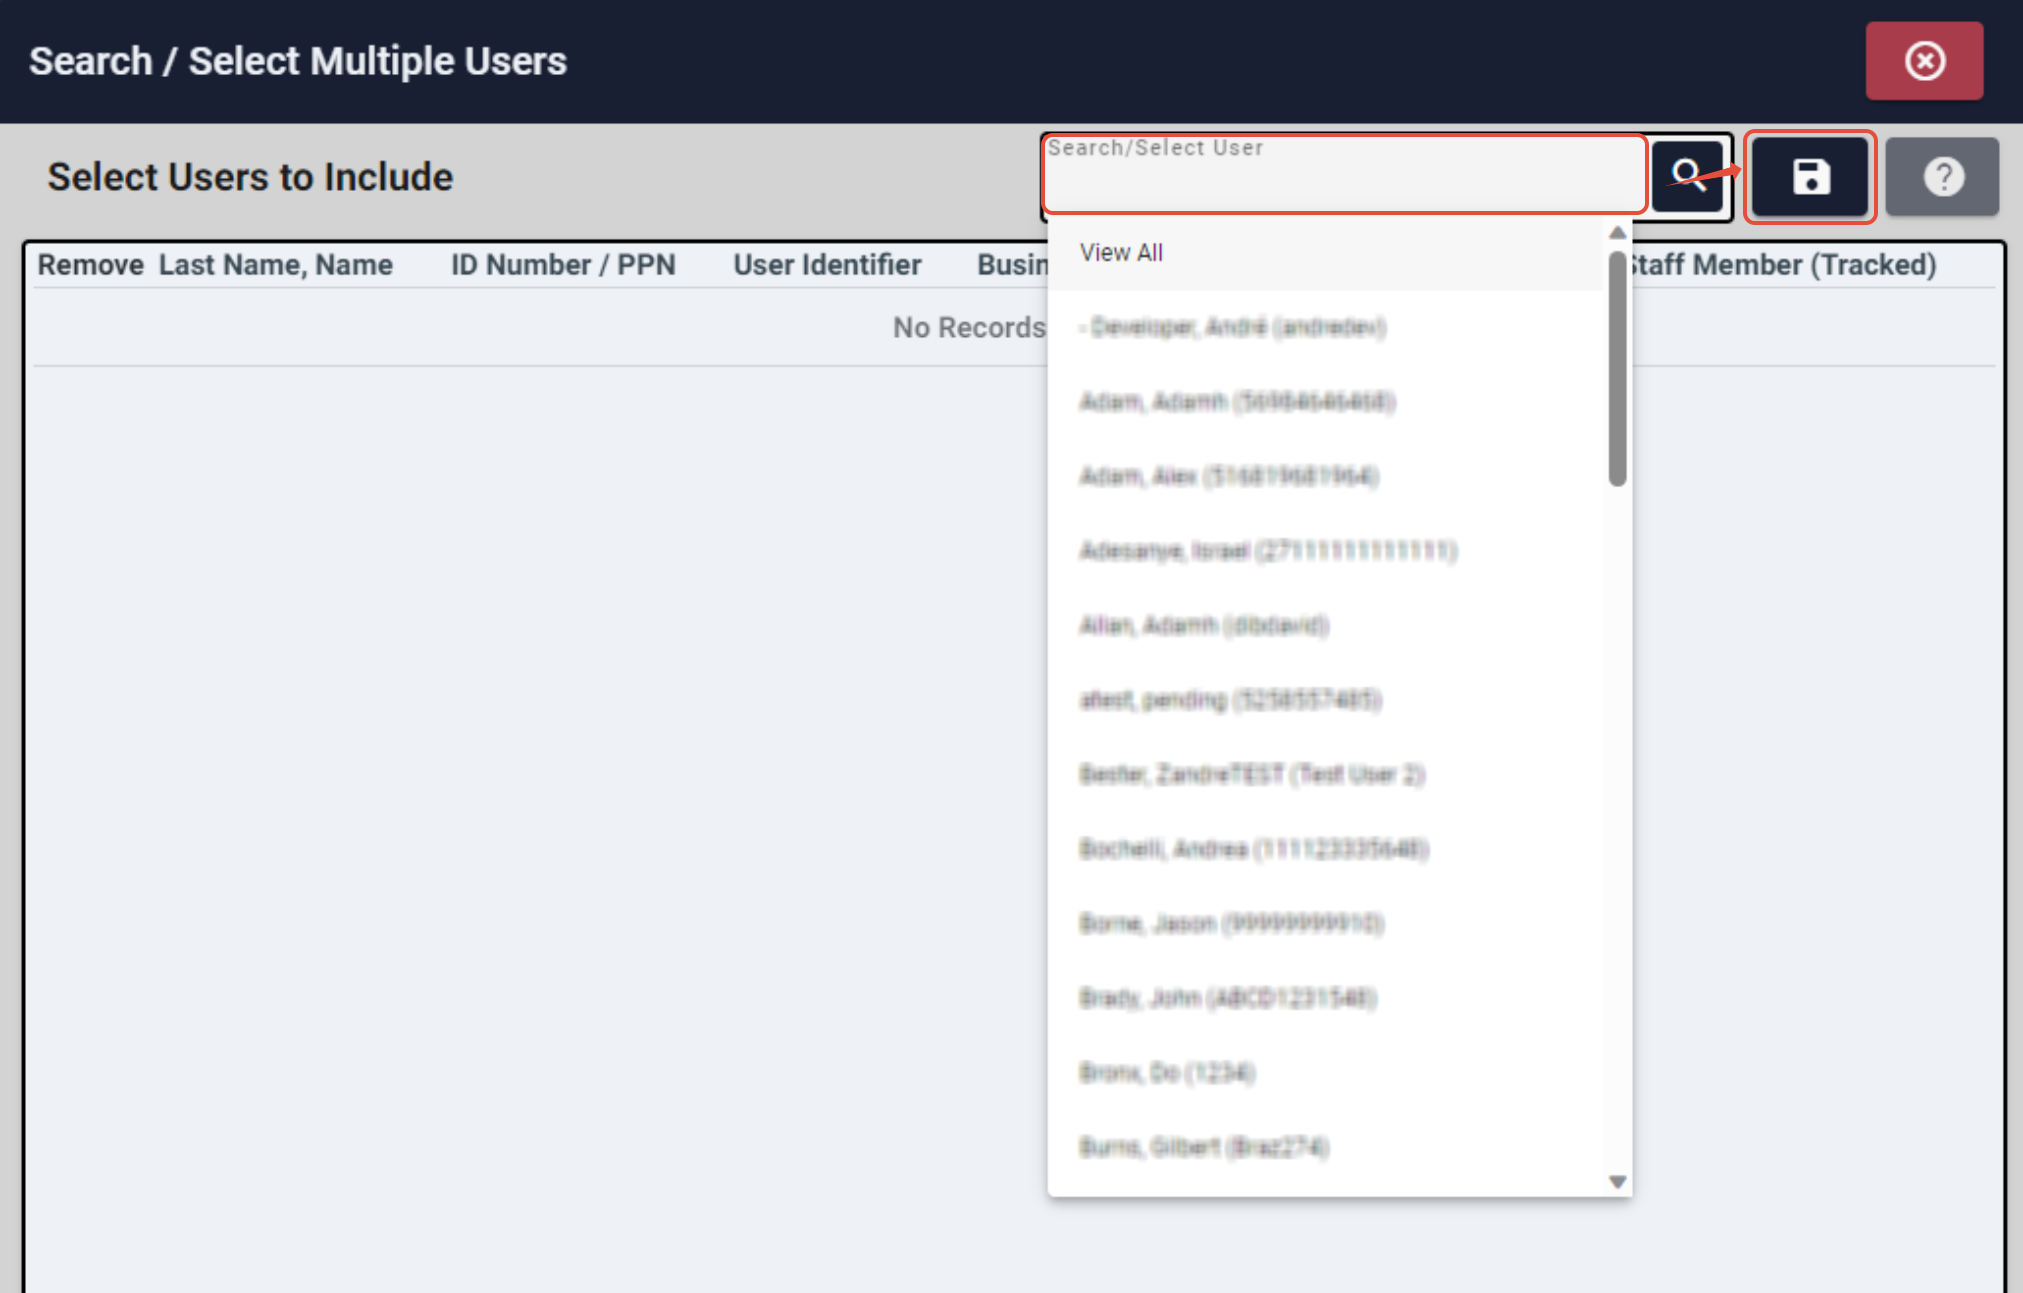The height and width of the screenshot is (1293, 2023).
Task: Click the User Identifier column header
Action: click(827, 265)
